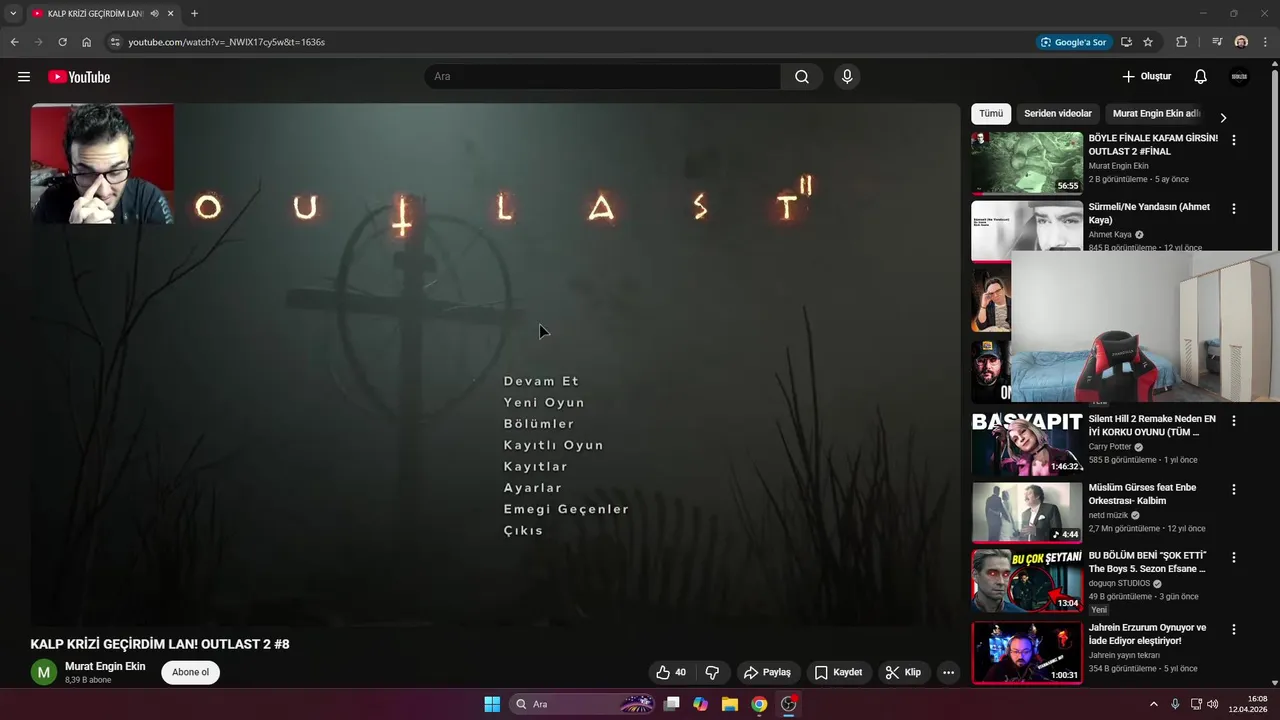View site information icon in address bar

click(x=115, y=42)
